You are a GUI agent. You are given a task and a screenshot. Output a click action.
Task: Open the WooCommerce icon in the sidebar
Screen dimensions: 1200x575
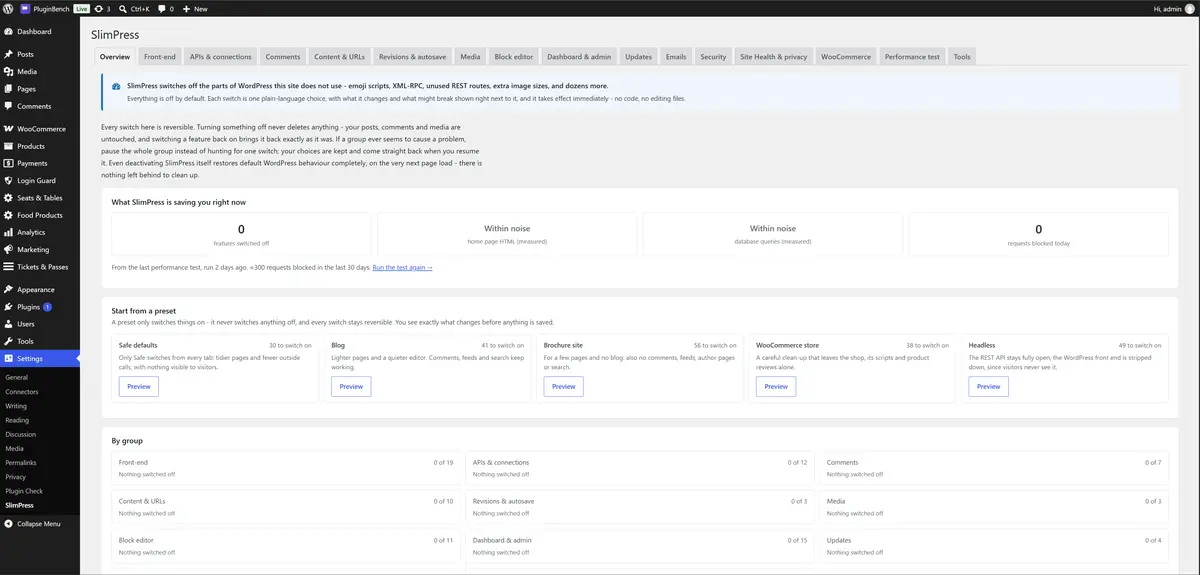(x=8, y=129)
